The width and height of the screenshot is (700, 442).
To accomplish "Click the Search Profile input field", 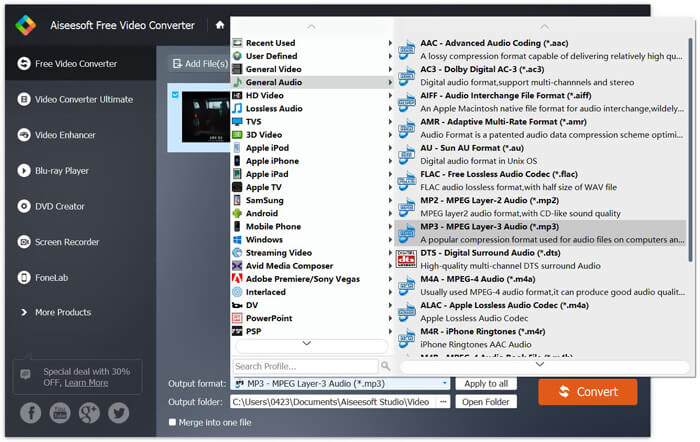I will 305,367.
